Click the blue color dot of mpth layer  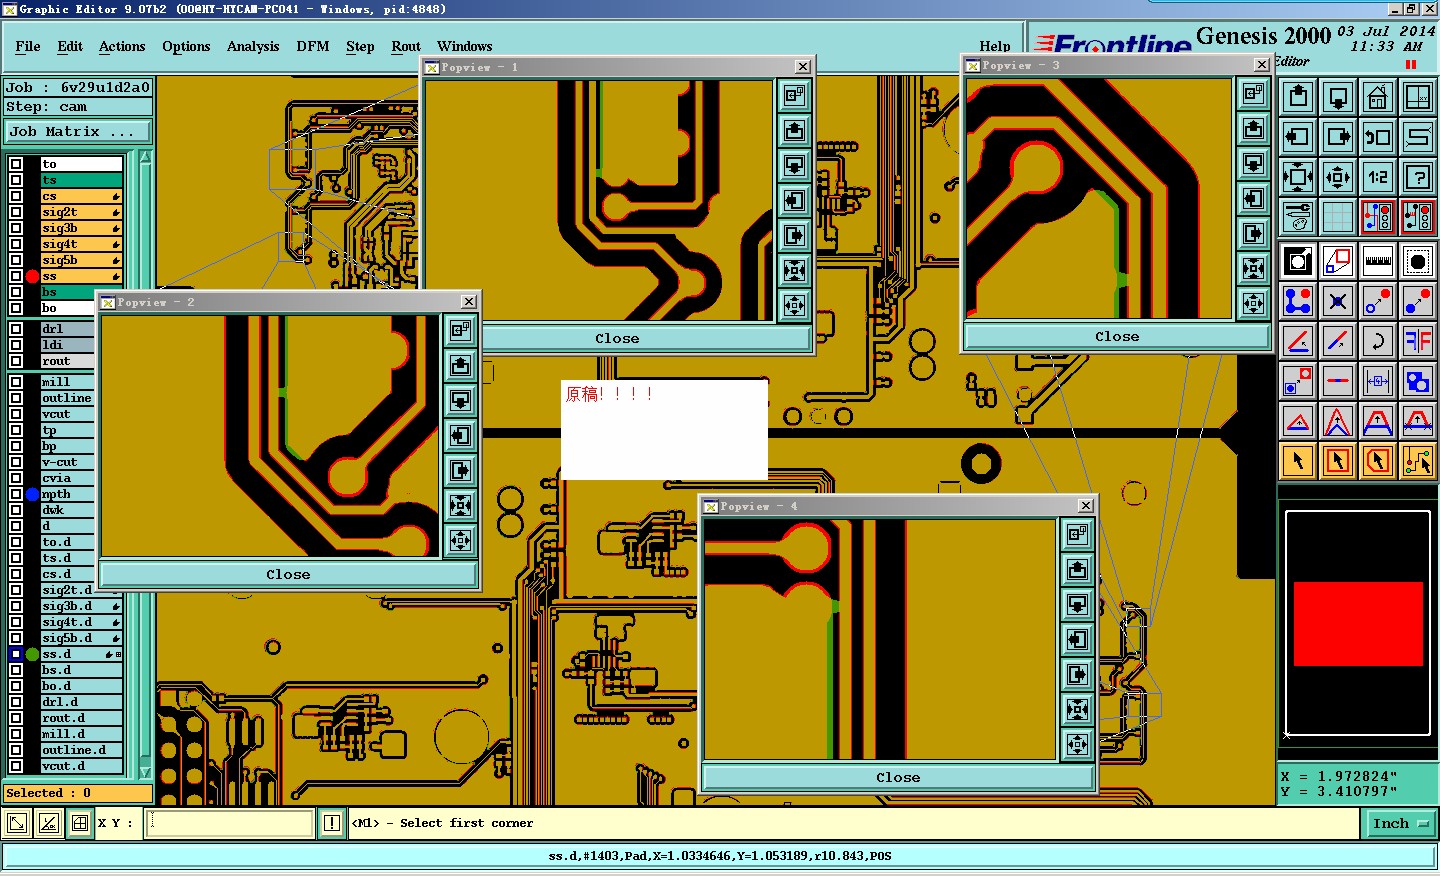coord(32,494)
